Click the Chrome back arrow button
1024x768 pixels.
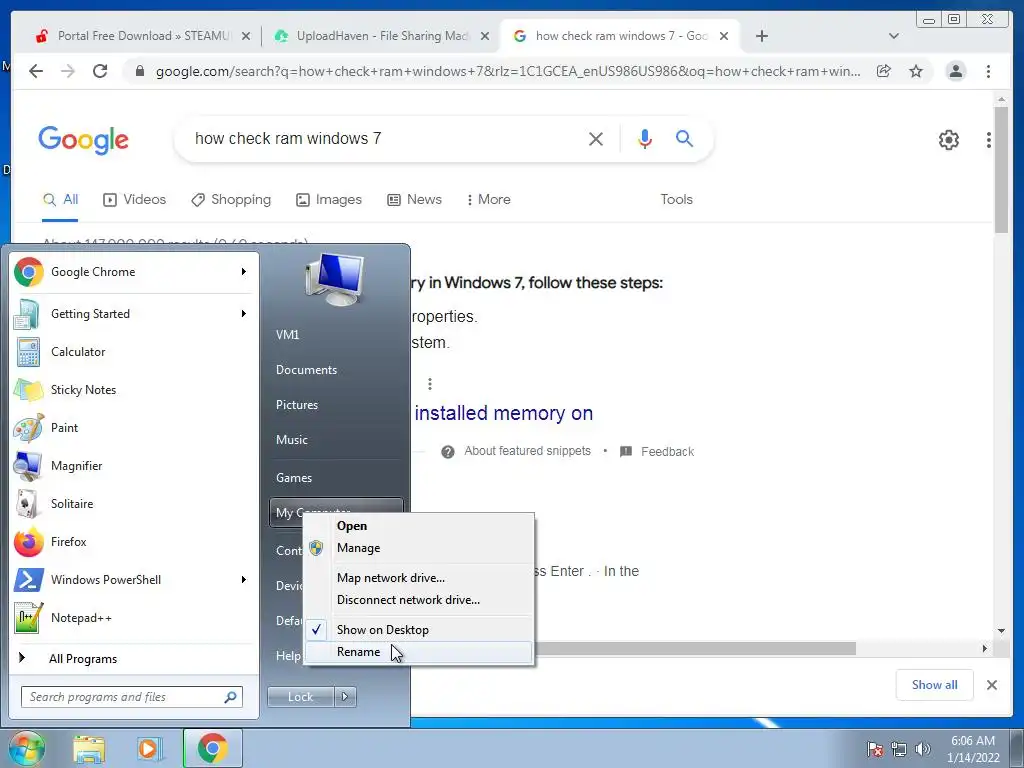coord(36,71)
